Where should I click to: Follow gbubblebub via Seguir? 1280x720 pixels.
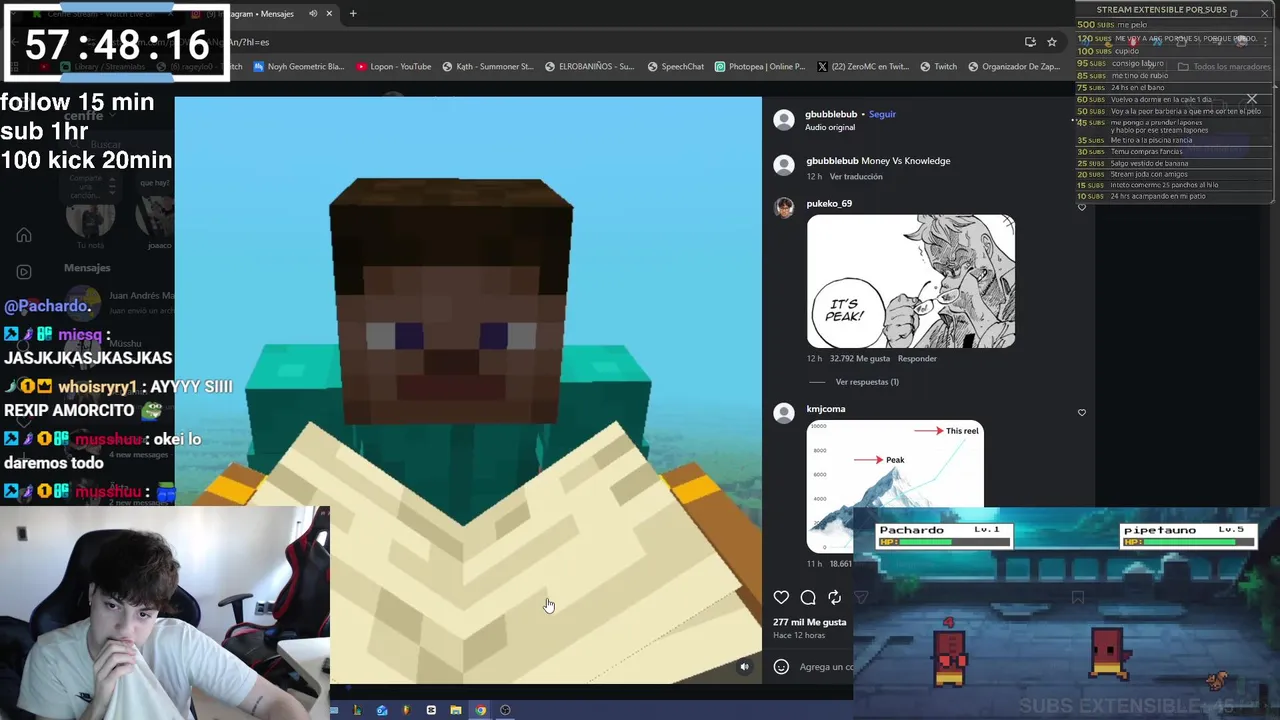point(882,114)
